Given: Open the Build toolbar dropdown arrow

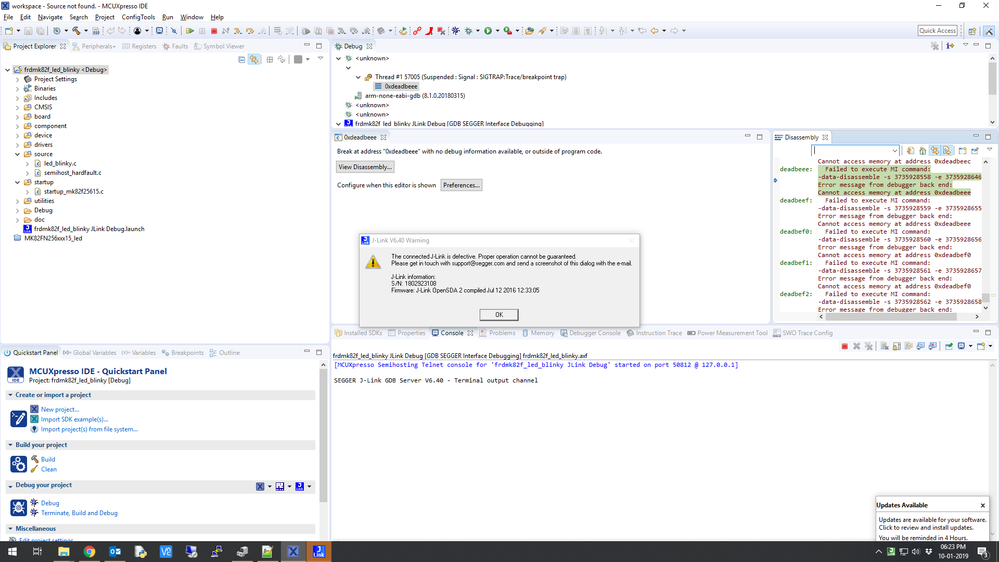Looking at the screenshot, I should click(x=85, y=31).
